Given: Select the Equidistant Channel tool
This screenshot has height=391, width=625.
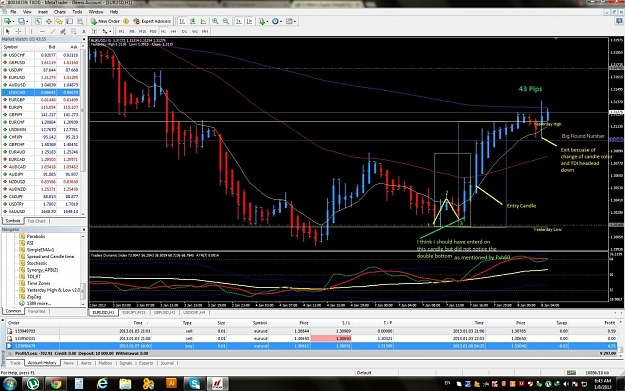Looking at the screenshot, I should click(63, 31).
